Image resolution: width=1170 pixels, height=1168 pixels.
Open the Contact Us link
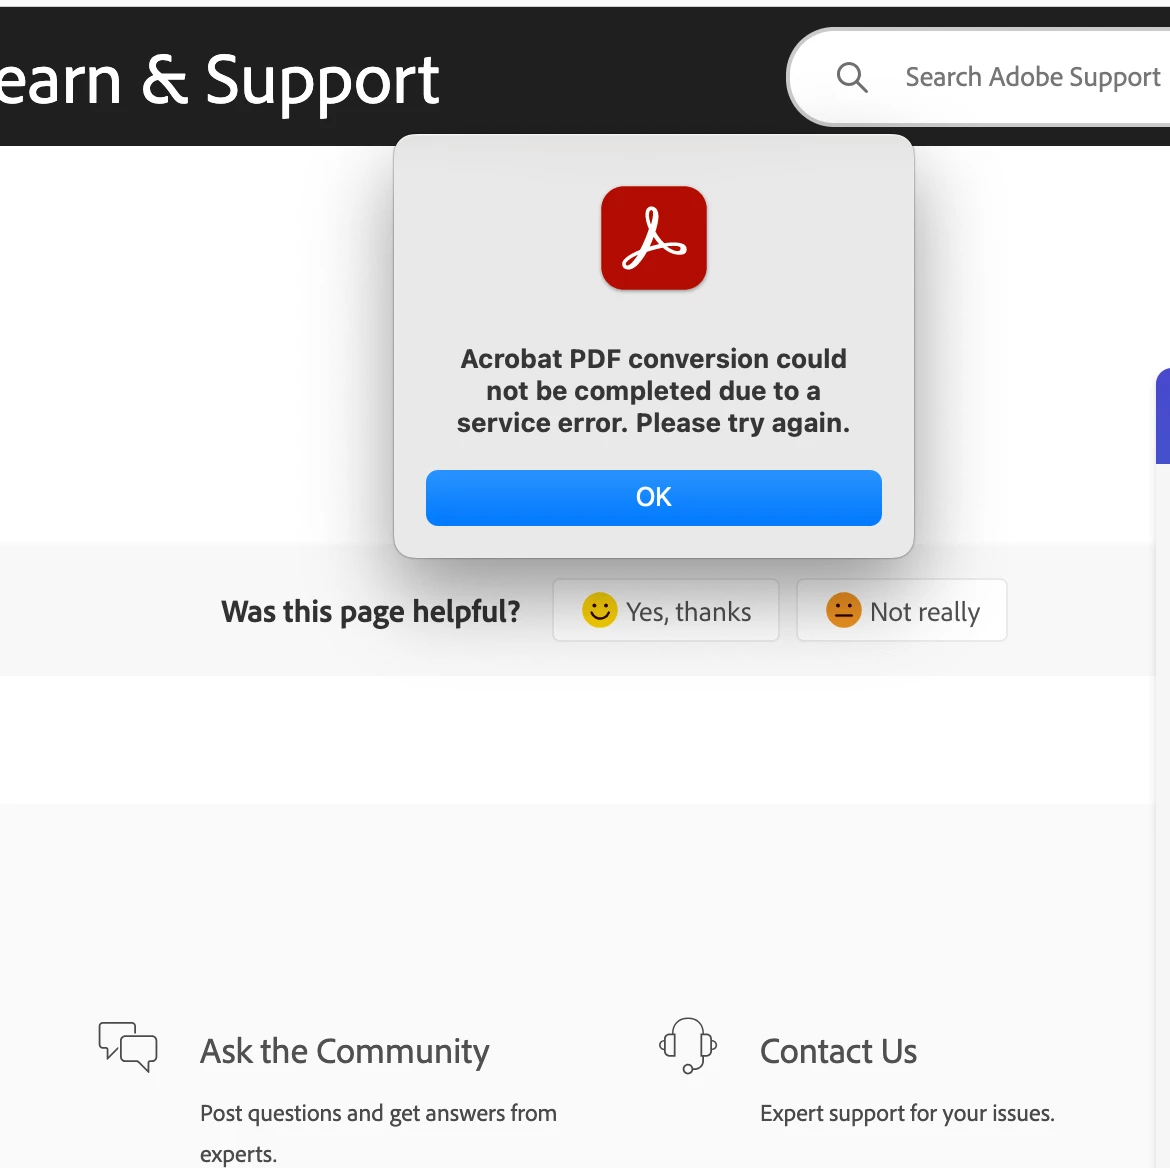tap(838, 1051)
